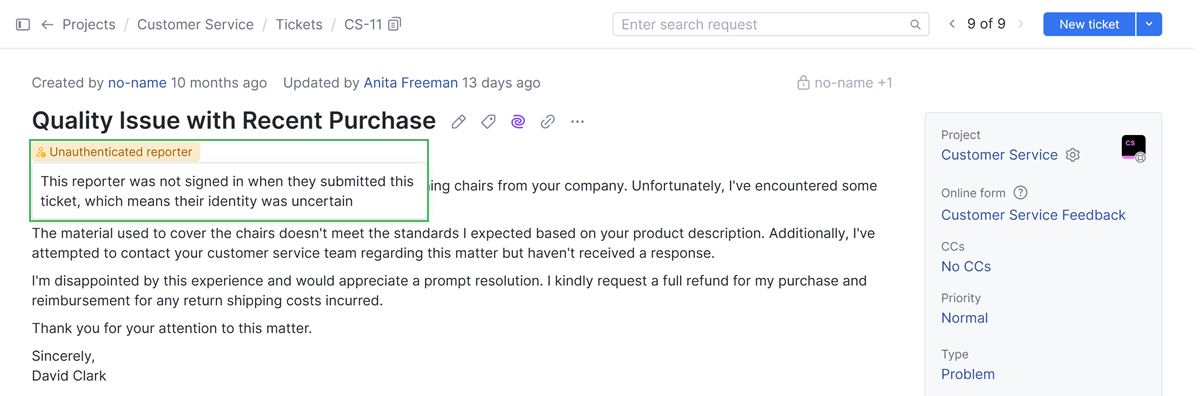Viewport: 1201px width, 396px height.
Task: Open the purple AI assistant swirl icon
Action: [x=518, y=122]
